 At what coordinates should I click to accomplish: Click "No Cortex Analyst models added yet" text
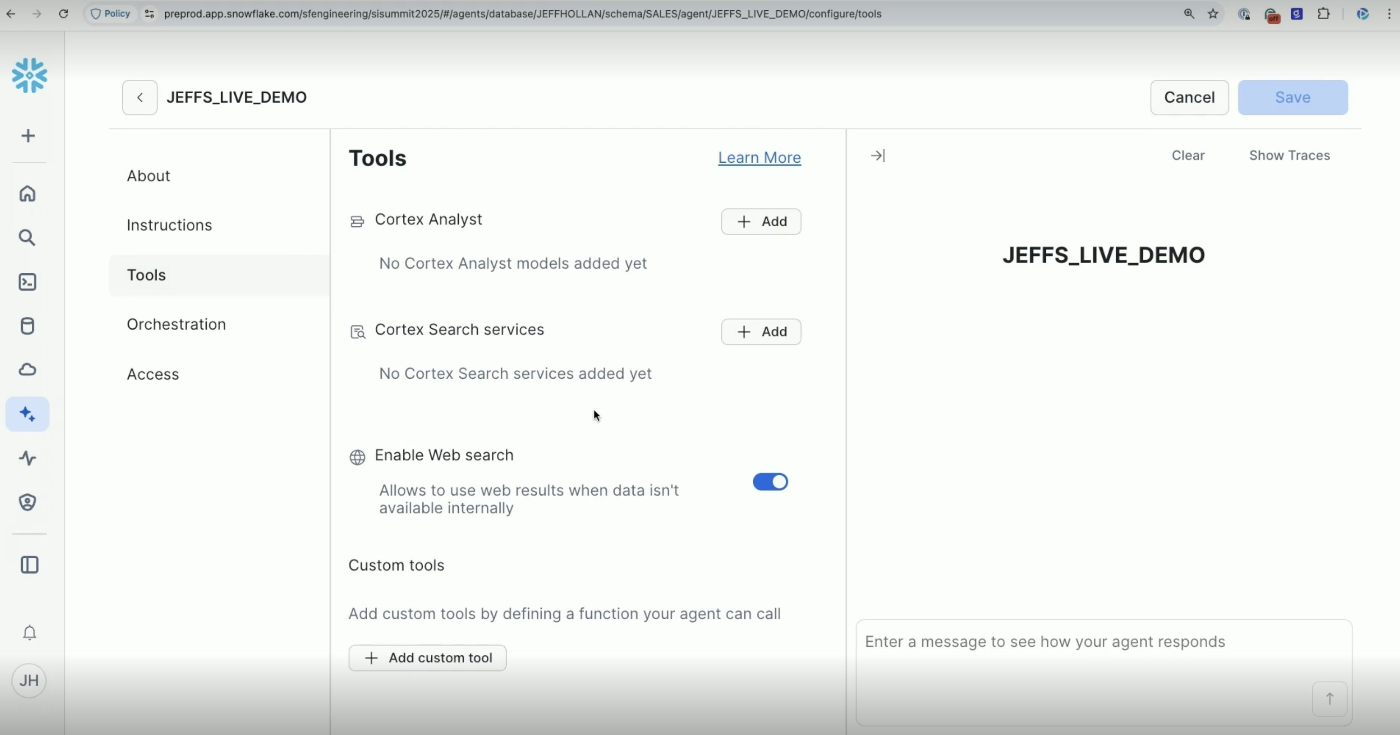point(513,264)
